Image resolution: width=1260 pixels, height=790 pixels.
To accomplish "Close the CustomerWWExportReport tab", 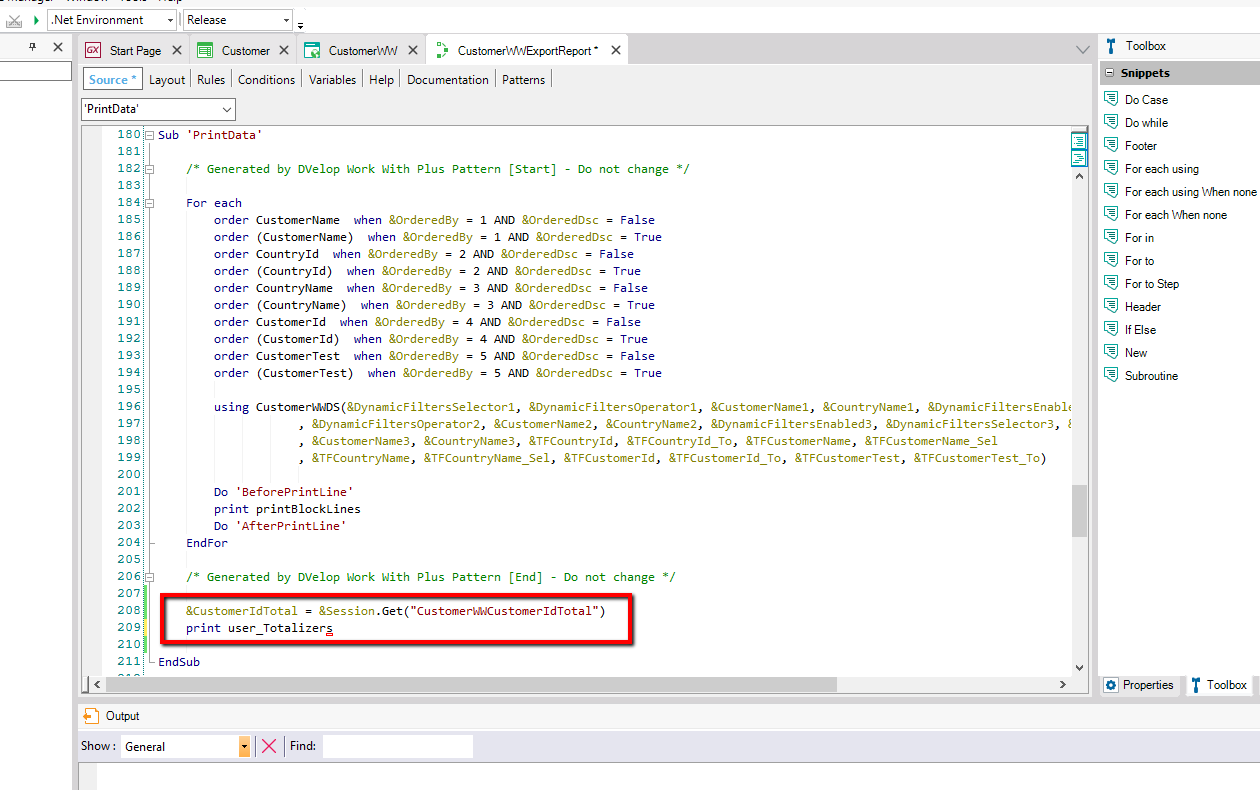I will (616, 51).
